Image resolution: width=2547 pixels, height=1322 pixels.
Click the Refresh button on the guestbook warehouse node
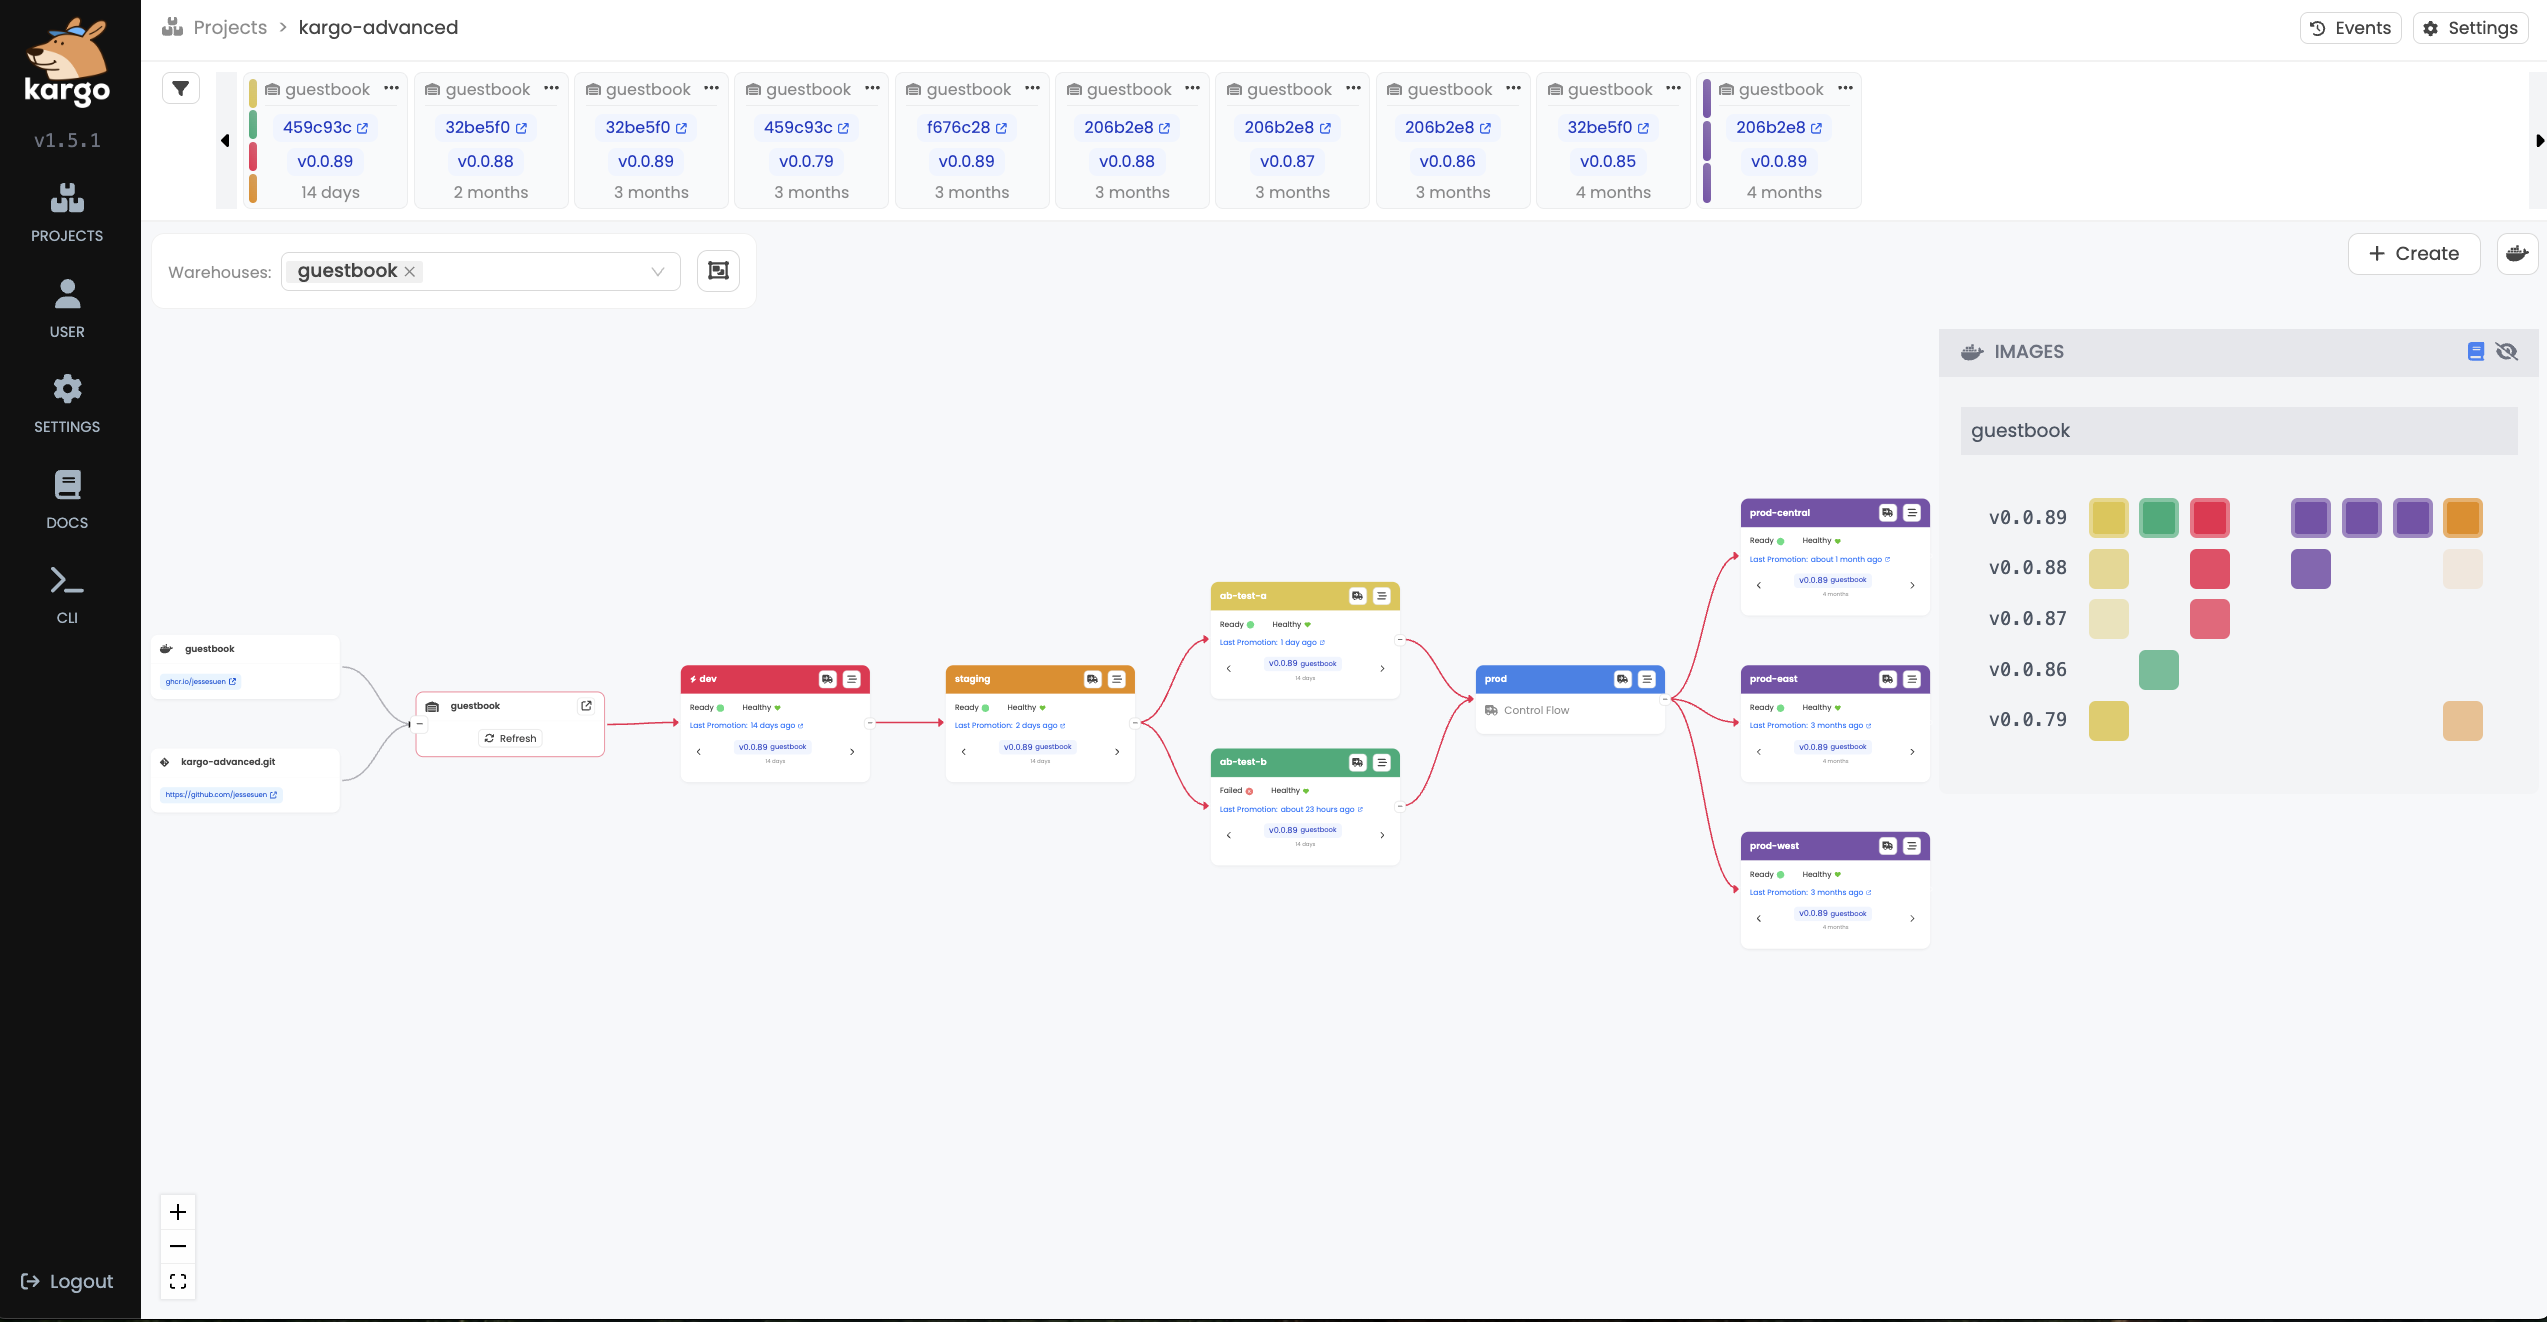click(510, 738)
